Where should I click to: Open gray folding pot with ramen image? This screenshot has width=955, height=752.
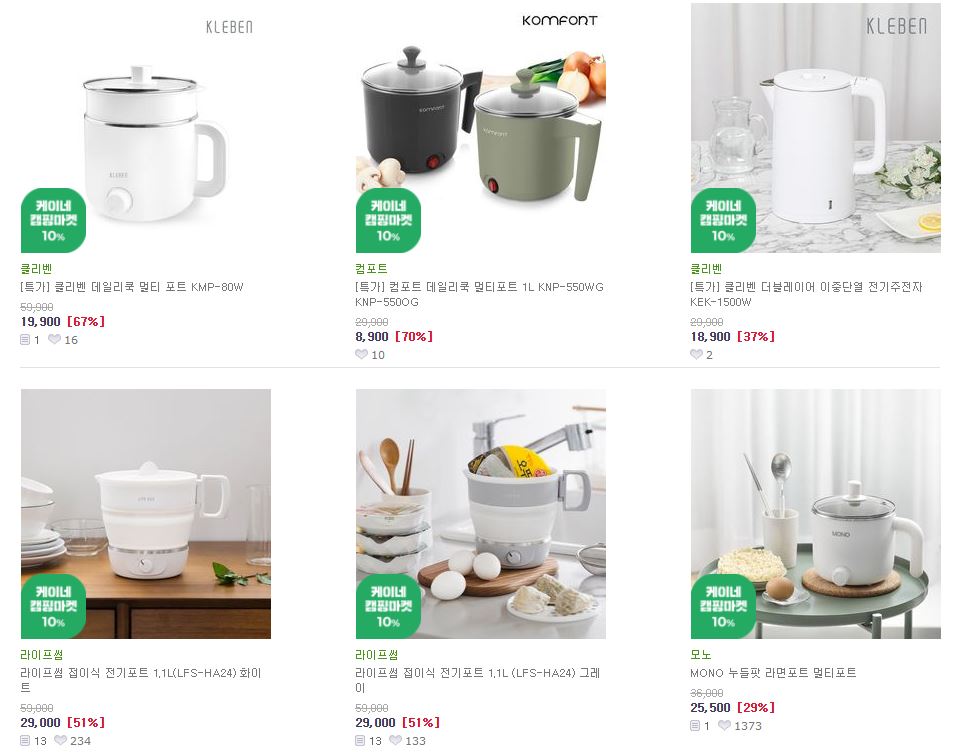[x=481, y=514]
